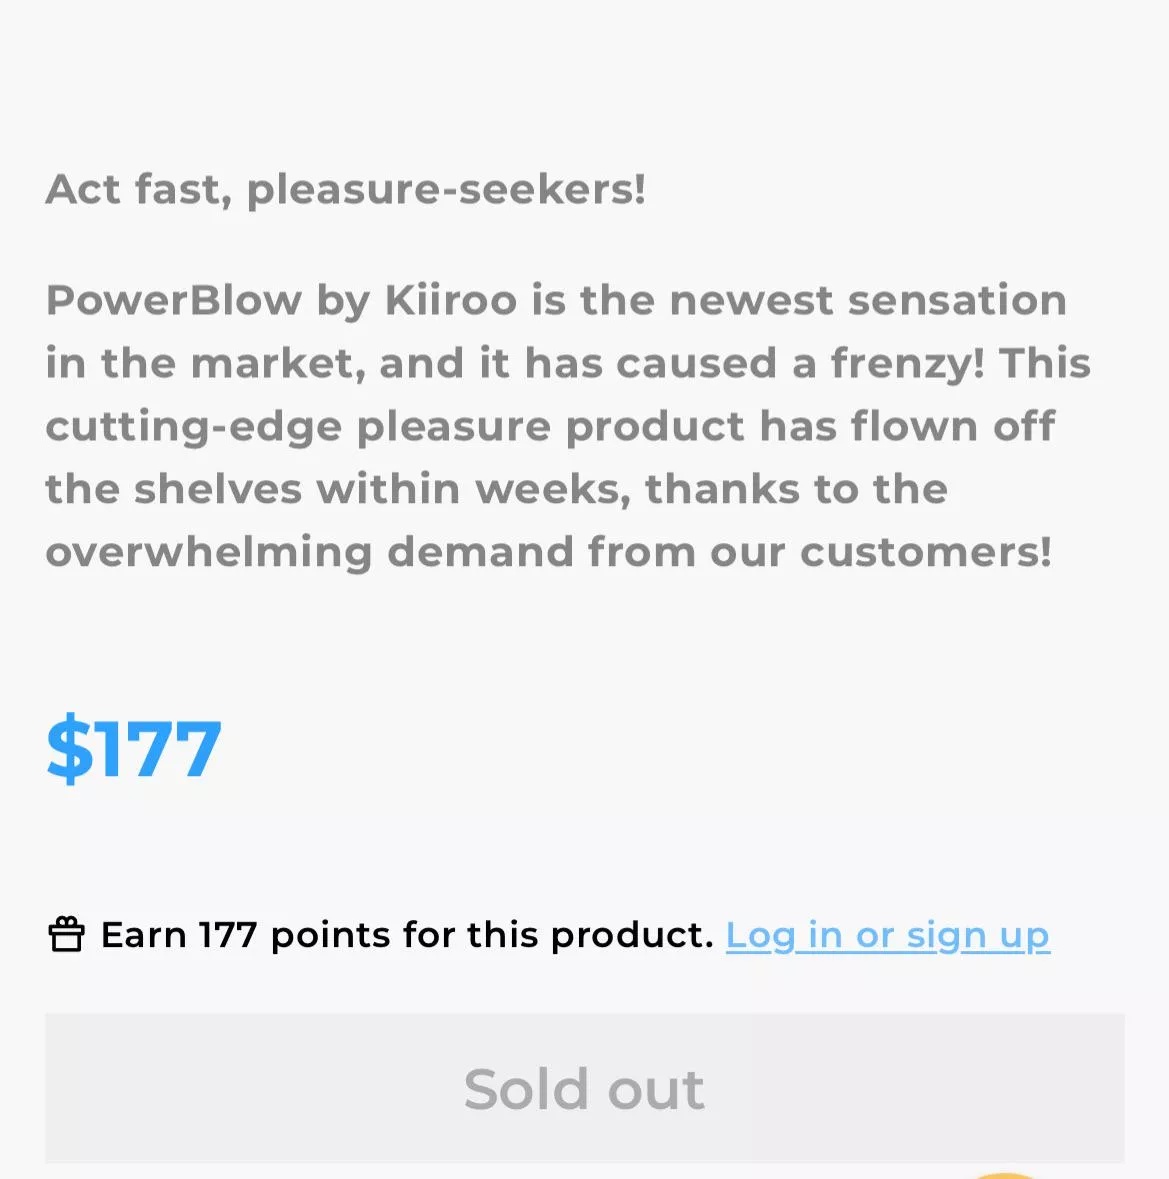Click the word "pleasure-seekers!" in the heading
Screen dimensions: 1169x1179
(446, 189)
